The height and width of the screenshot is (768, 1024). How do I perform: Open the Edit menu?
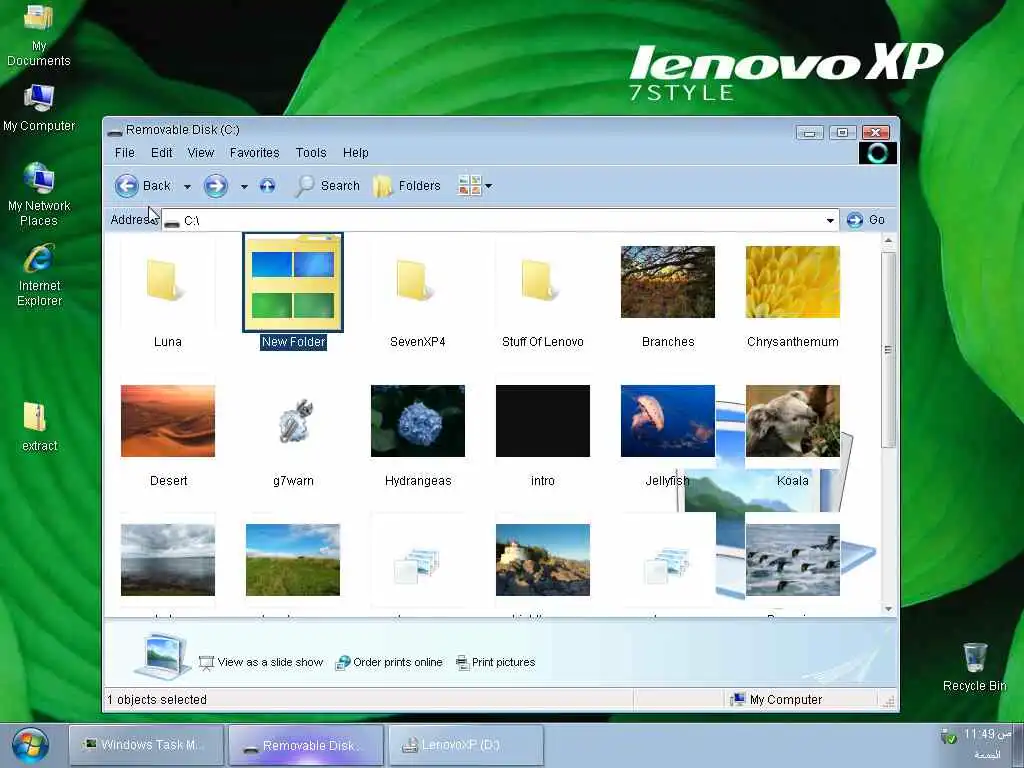coord(161,153)
